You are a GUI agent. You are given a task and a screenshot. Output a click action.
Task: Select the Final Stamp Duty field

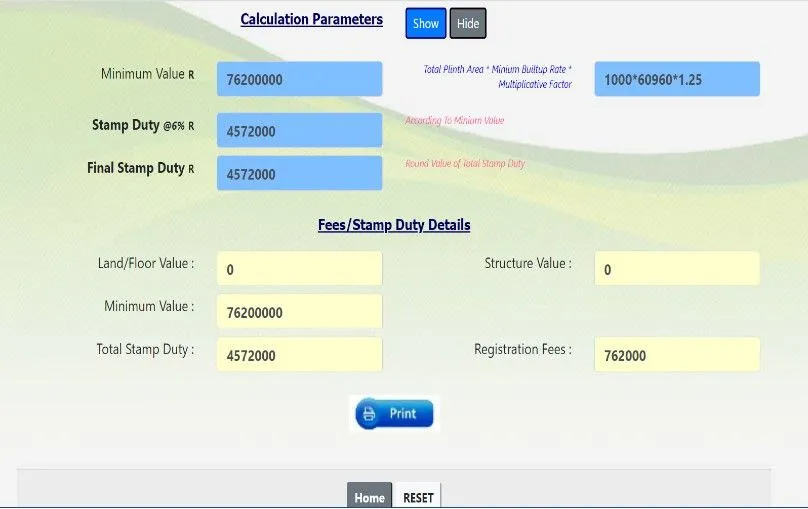(x=299, y=174)
